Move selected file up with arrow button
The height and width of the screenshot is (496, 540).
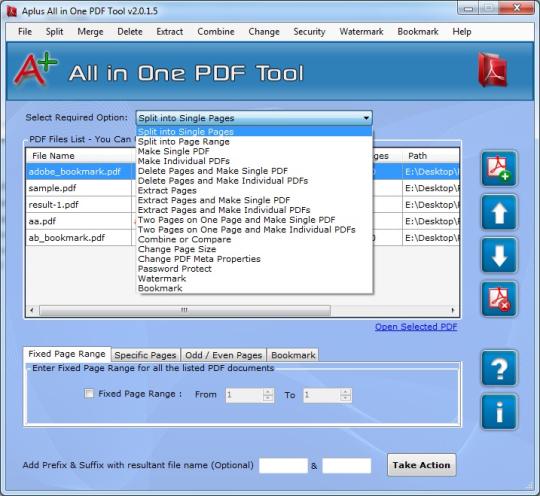499,212
